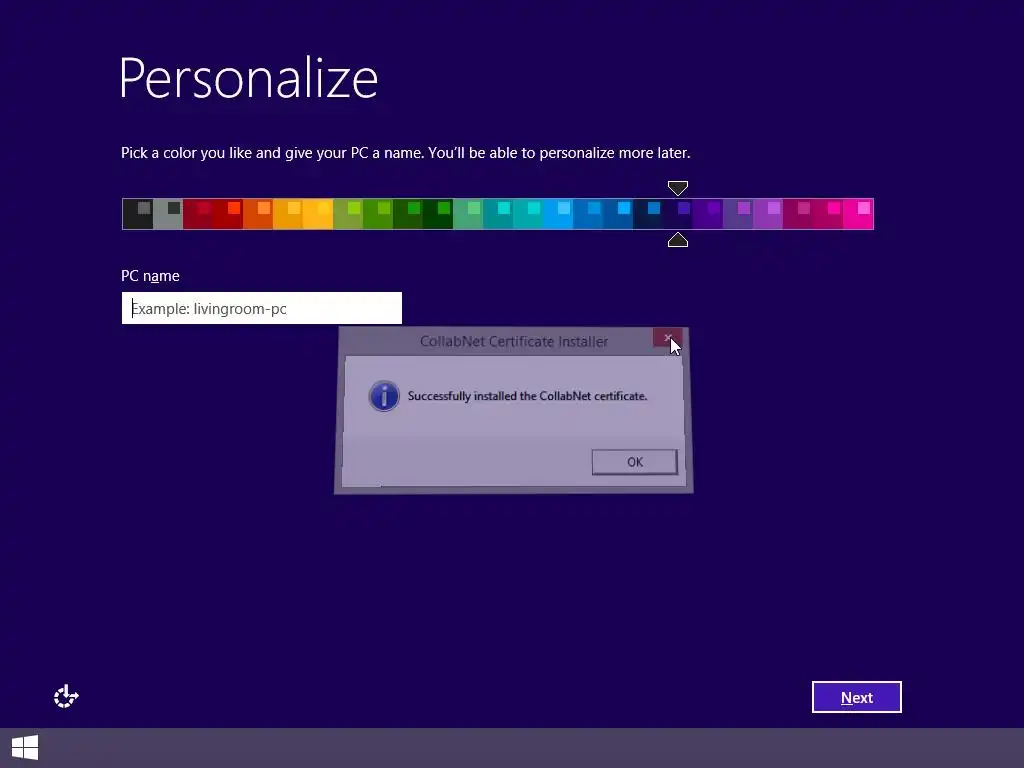1024x768 pixels.
Task: Click the 'PC name' label
Action: [150, 276]
